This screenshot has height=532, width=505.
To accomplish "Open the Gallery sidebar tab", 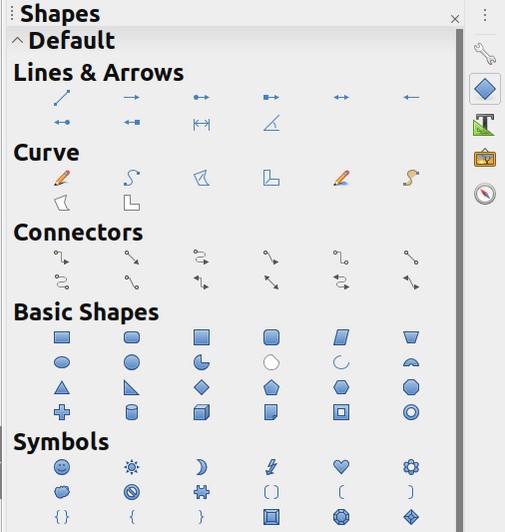I will [485, 158].
